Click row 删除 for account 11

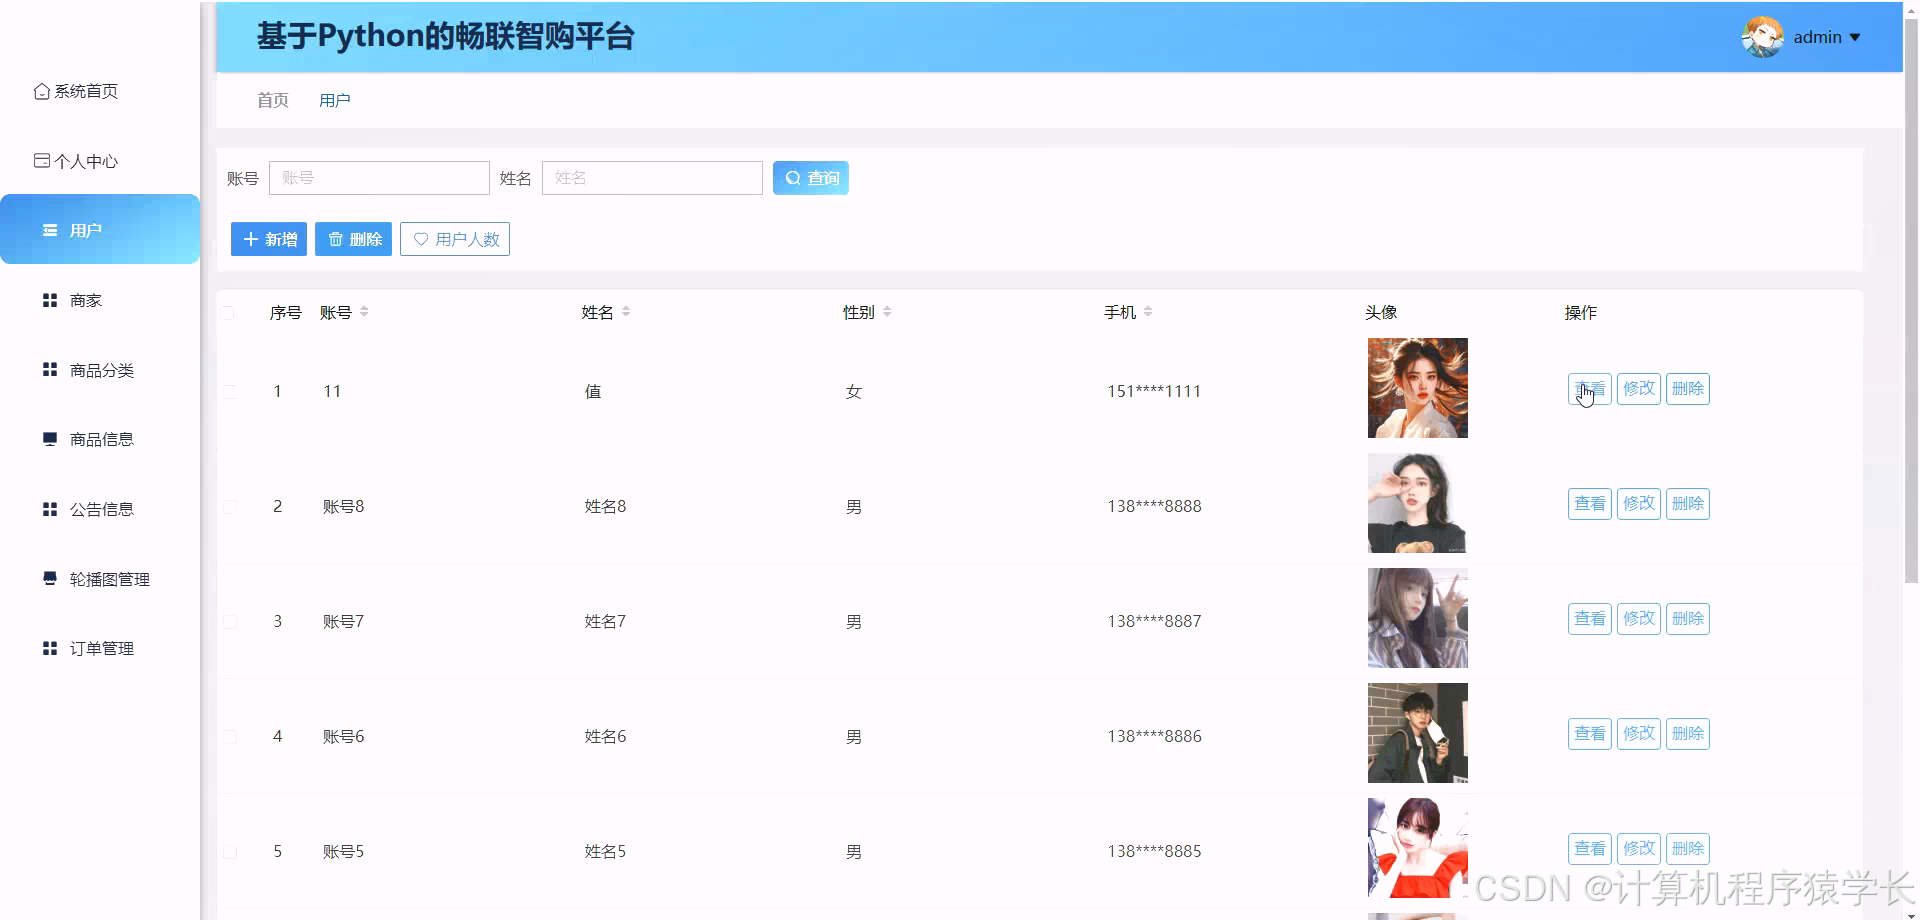point(1688,389)
